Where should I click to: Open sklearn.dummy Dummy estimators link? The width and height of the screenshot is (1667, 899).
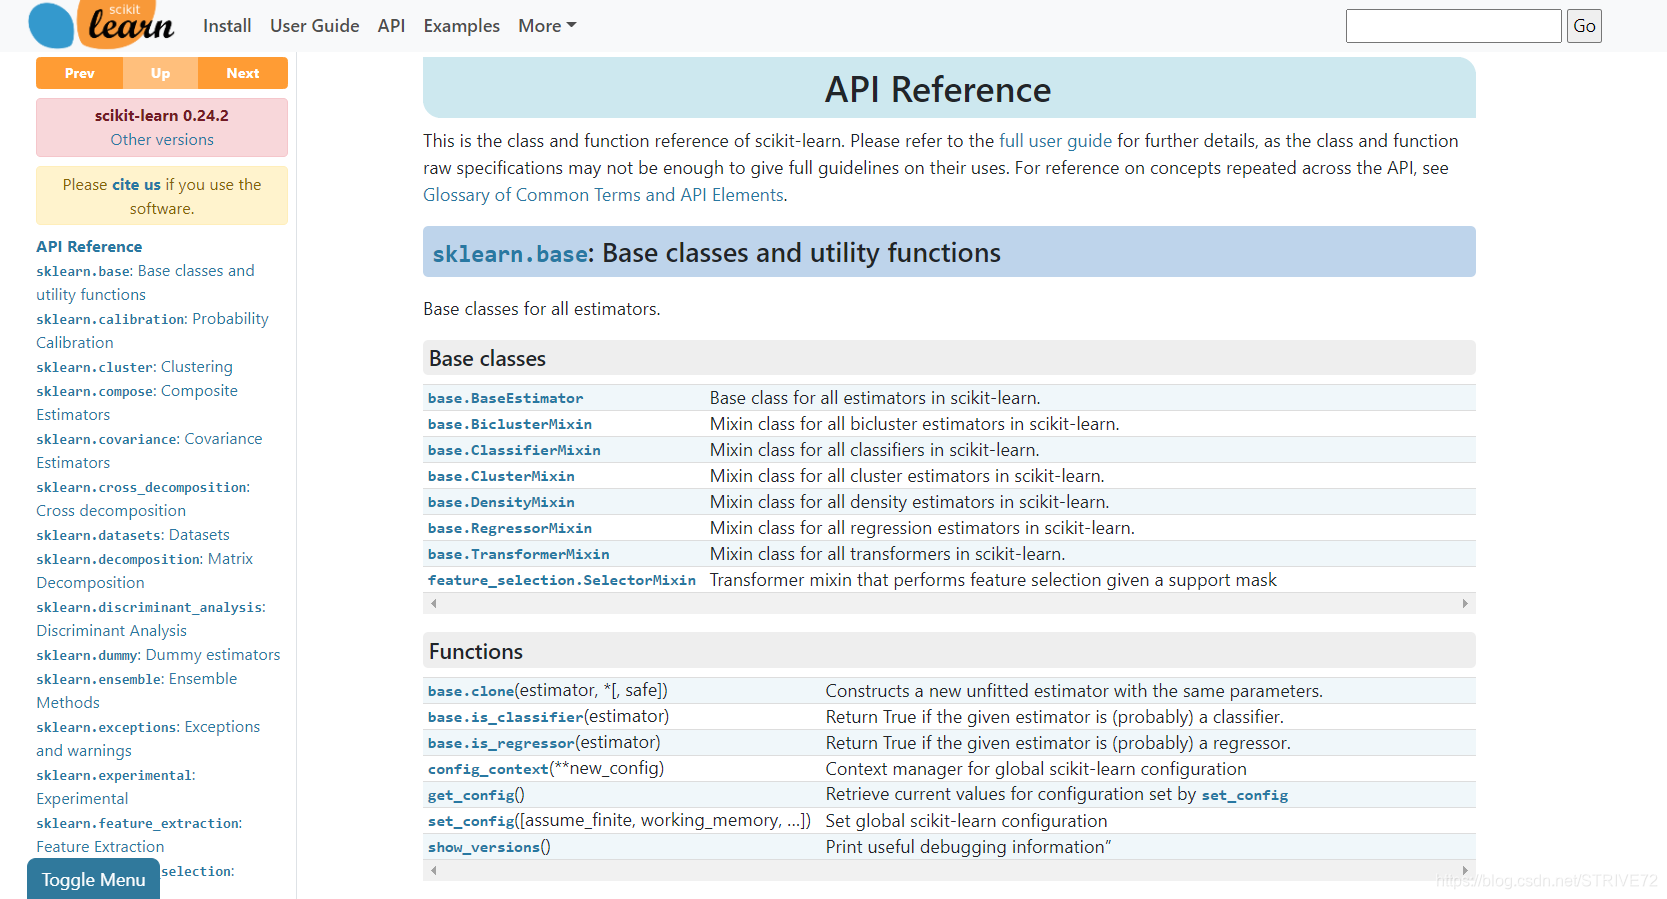point(158,655)
